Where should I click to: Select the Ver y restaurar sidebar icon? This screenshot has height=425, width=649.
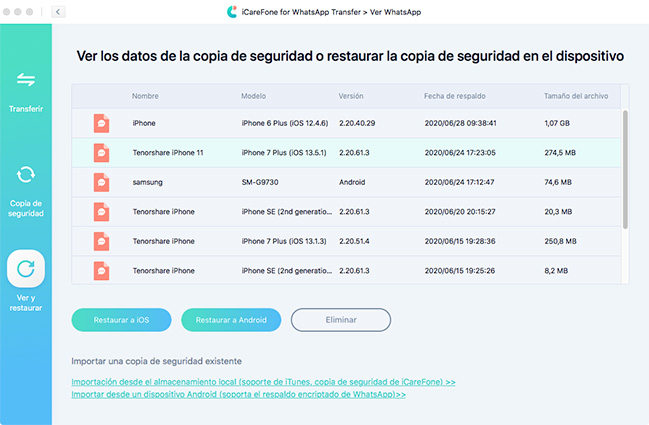click(x=26, y=269)
